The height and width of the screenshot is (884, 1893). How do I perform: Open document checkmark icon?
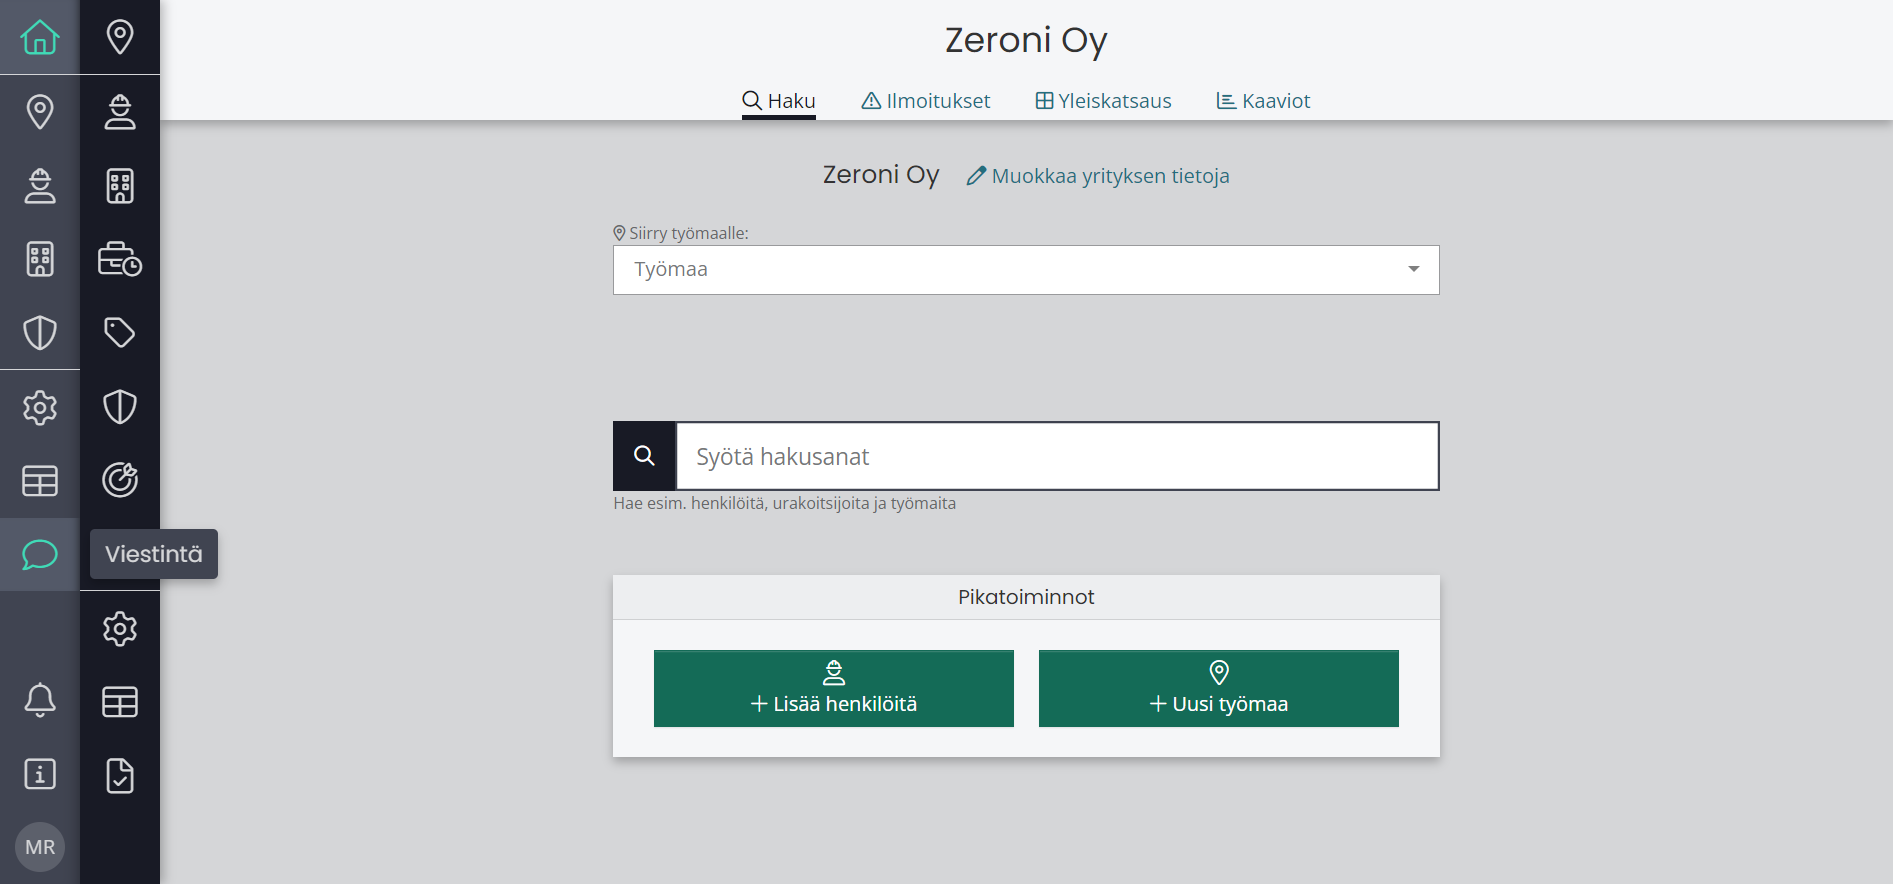pos(120,776)
